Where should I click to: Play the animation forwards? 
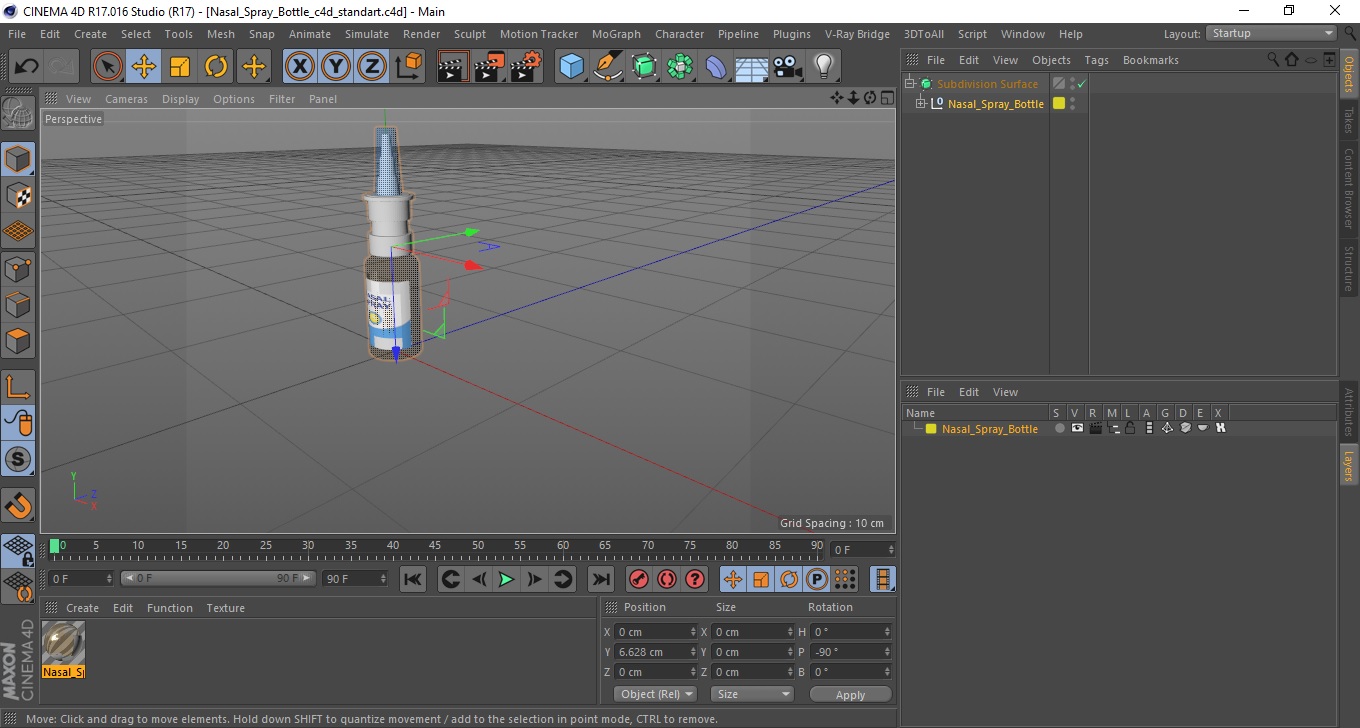tap(506, 579)
